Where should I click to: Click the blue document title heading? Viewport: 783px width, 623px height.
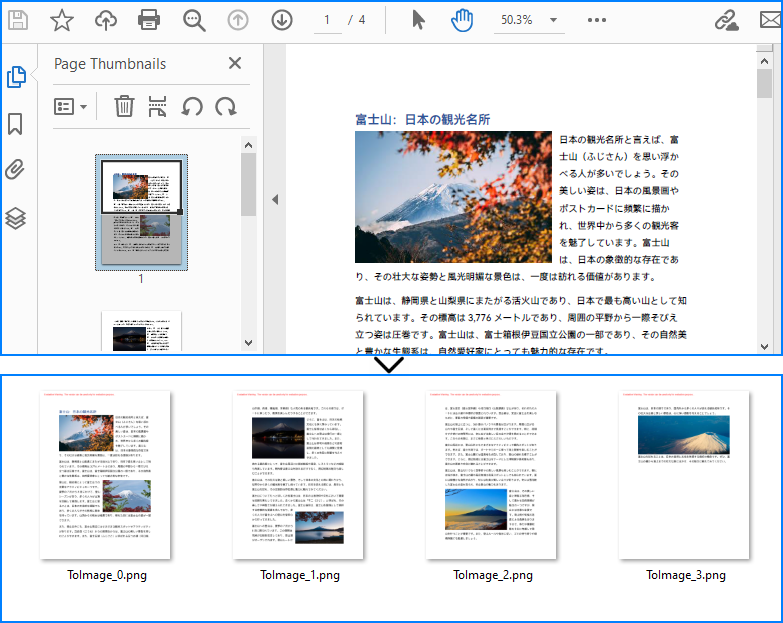pos(422,119)
